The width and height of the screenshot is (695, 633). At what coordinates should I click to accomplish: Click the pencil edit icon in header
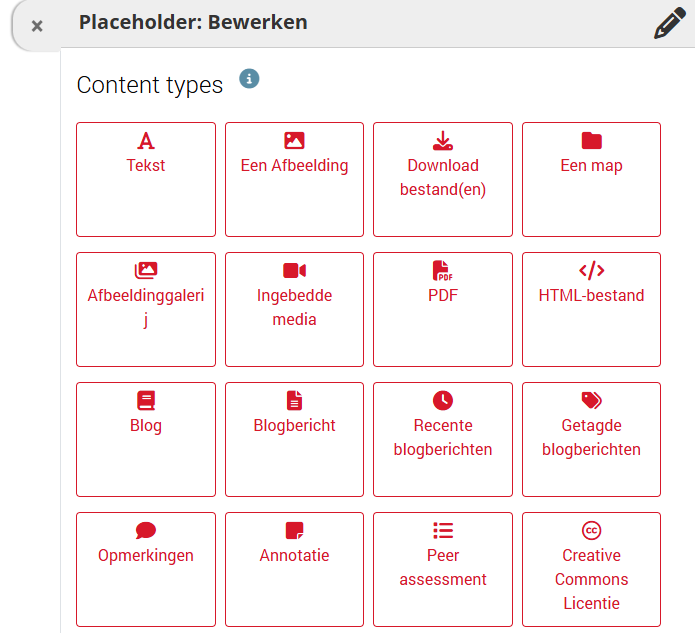point(671,23)
